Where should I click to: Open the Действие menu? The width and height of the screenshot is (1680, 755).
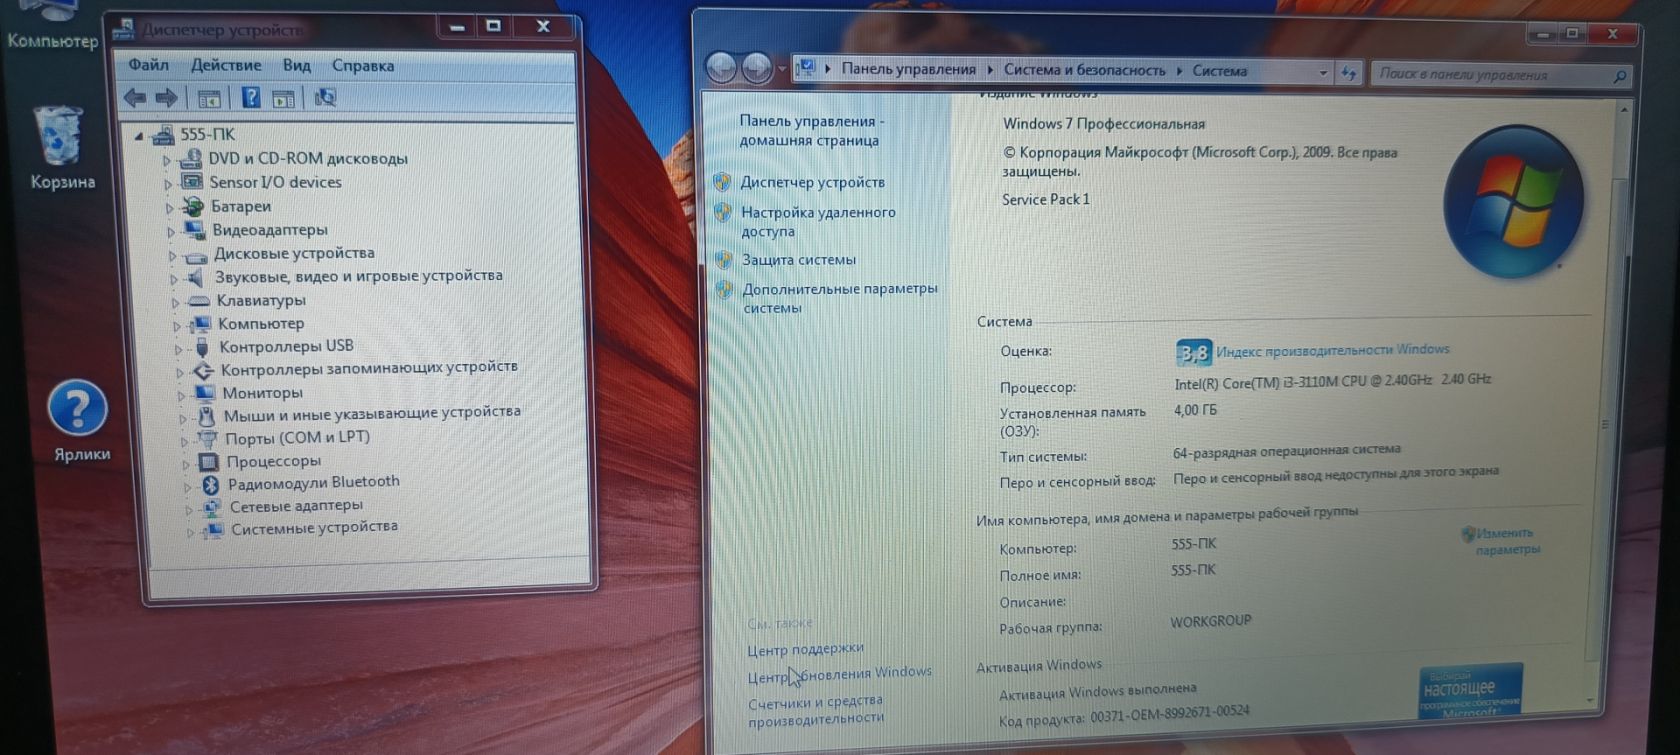tap(226, 65)
